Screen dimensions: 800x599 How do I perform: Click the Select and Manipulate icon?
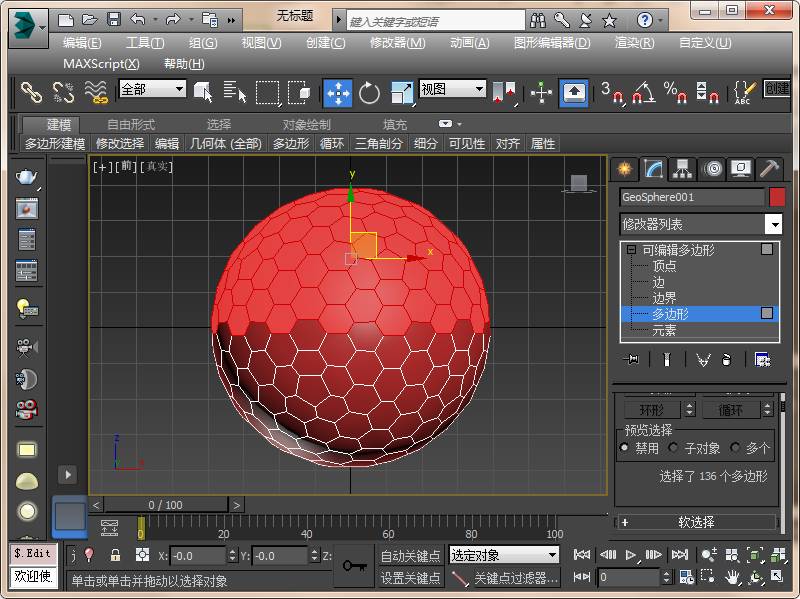(541, 93)
